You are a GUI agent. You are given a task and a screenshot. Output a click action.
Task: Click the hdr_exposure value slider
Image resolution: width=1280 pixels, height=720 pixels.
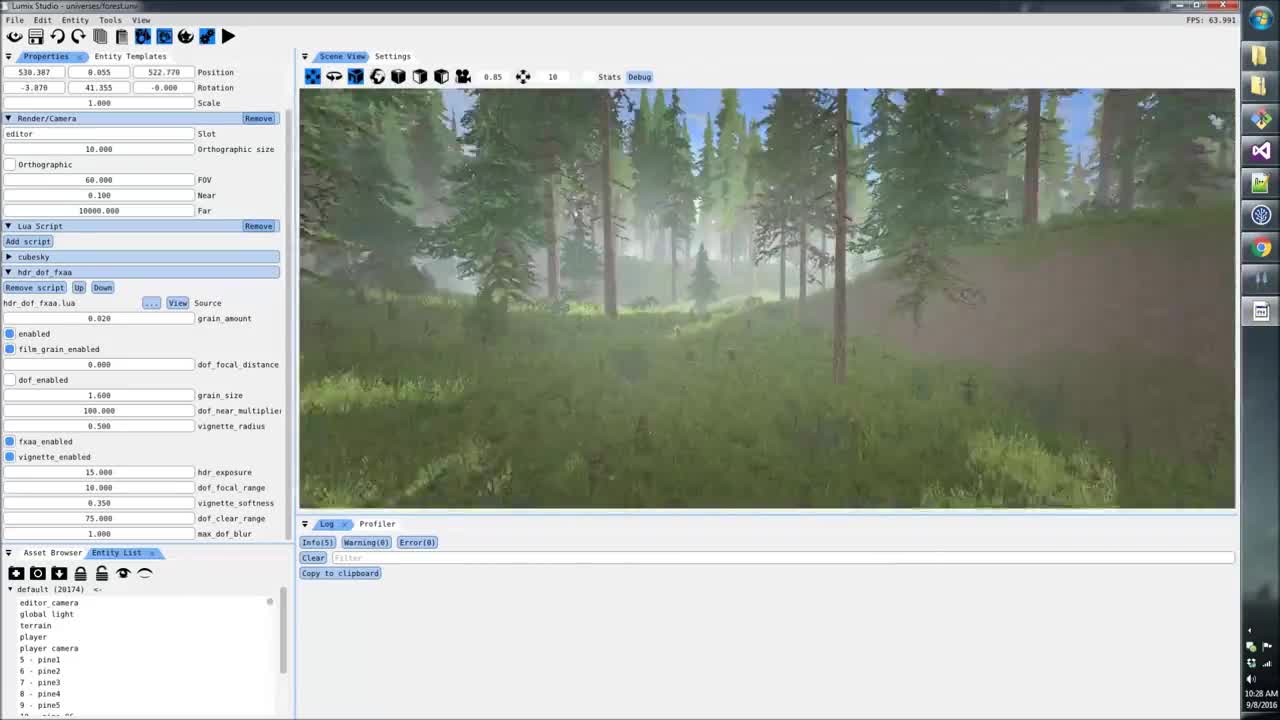coord(99,472)
